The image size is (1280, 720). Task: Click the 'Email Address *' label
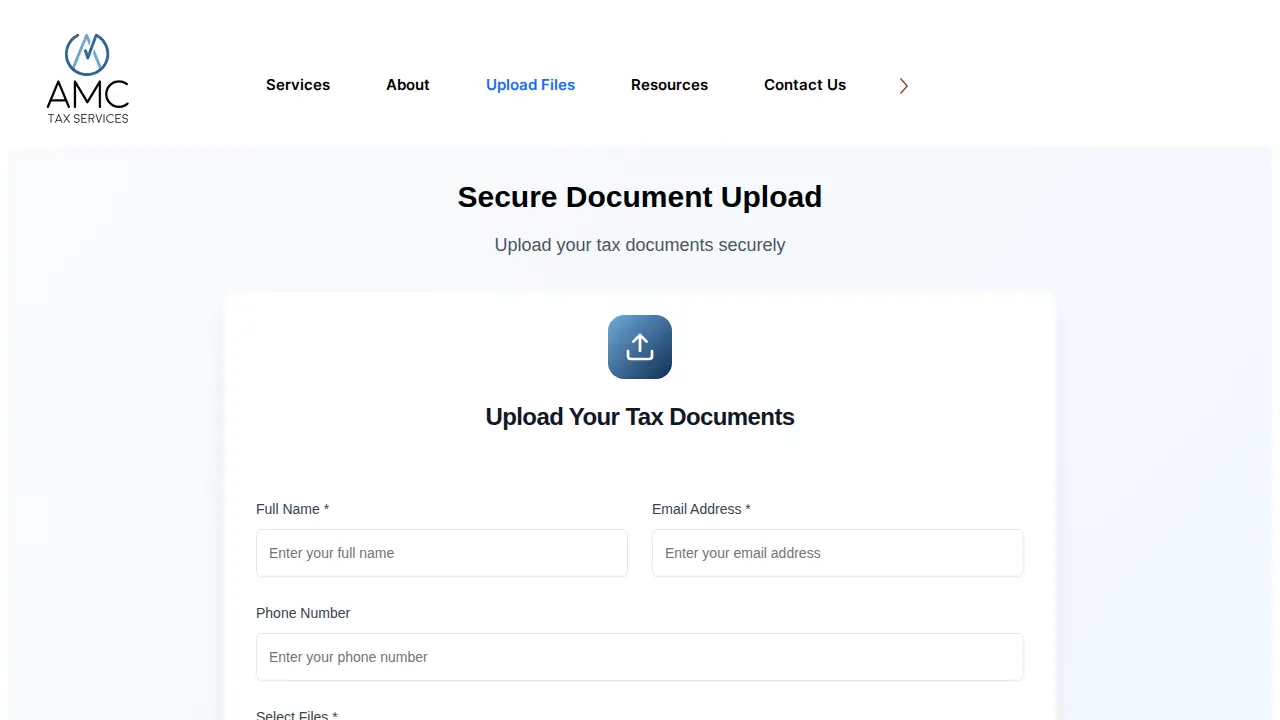(701, 509)
